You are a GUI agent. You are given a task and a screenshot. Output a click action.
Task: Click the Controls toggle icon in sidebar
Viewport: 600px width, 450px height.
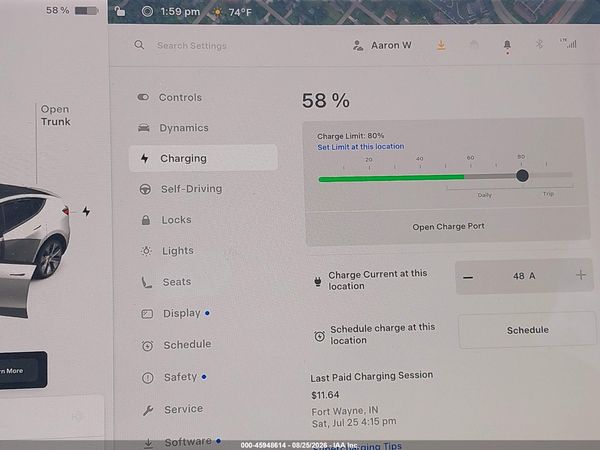(x=143, y=97)
